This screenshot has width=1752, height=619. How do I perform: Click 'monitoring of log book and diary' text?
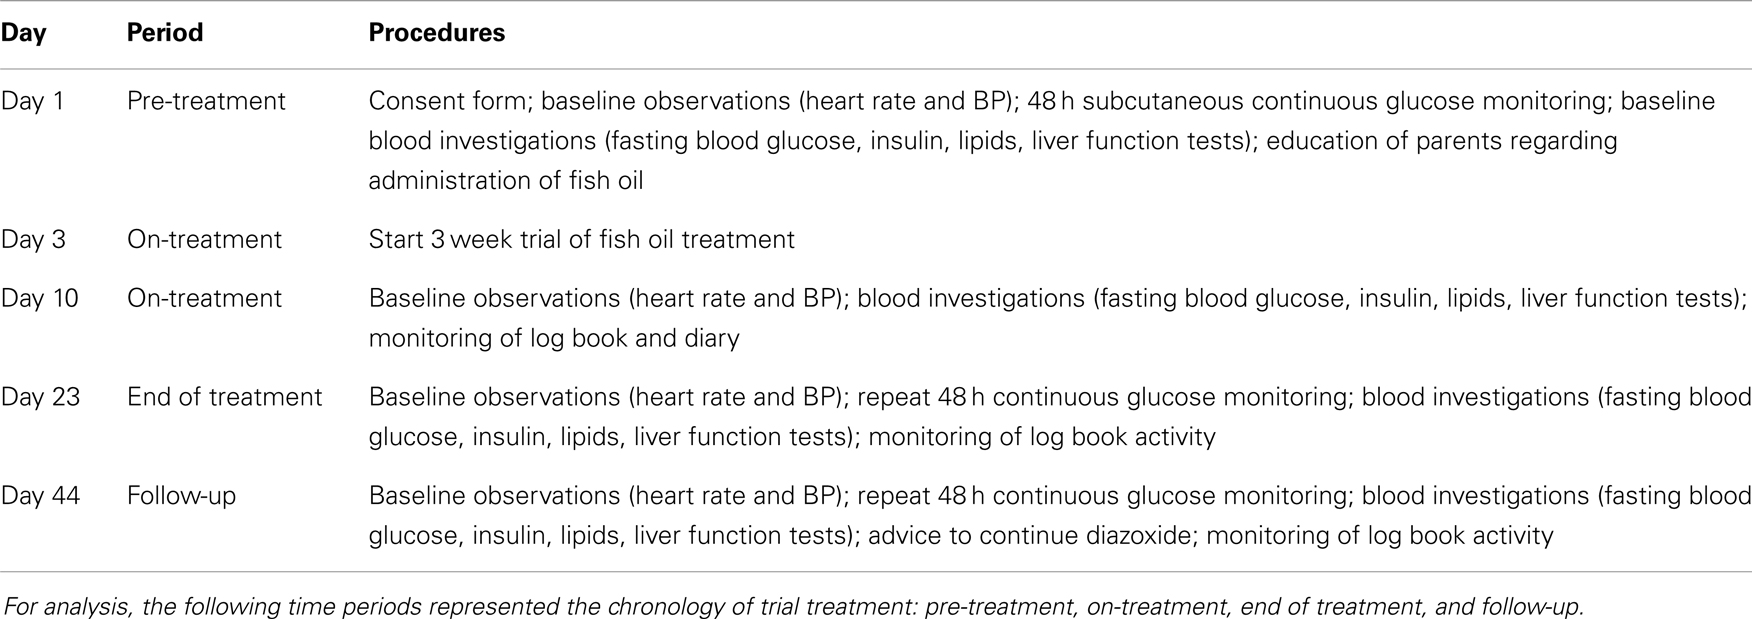click(554, 338)
